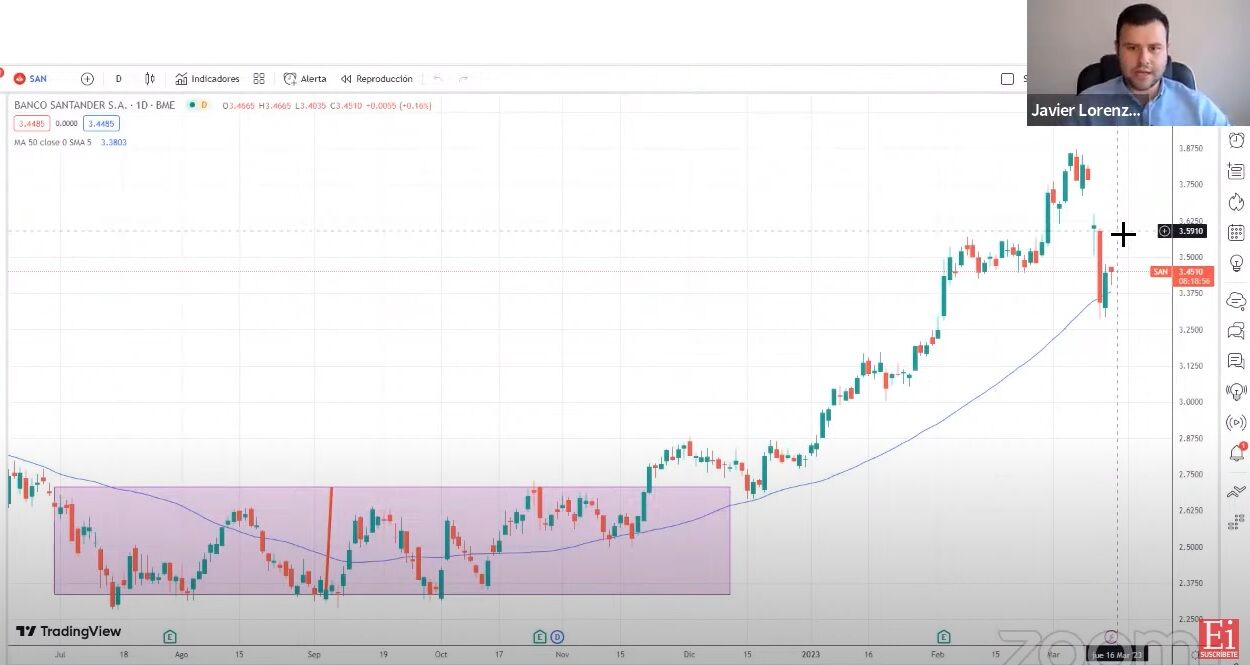Click the earnings E marker near Feb
Viewport: 1250px width, 665px height.
943,636
